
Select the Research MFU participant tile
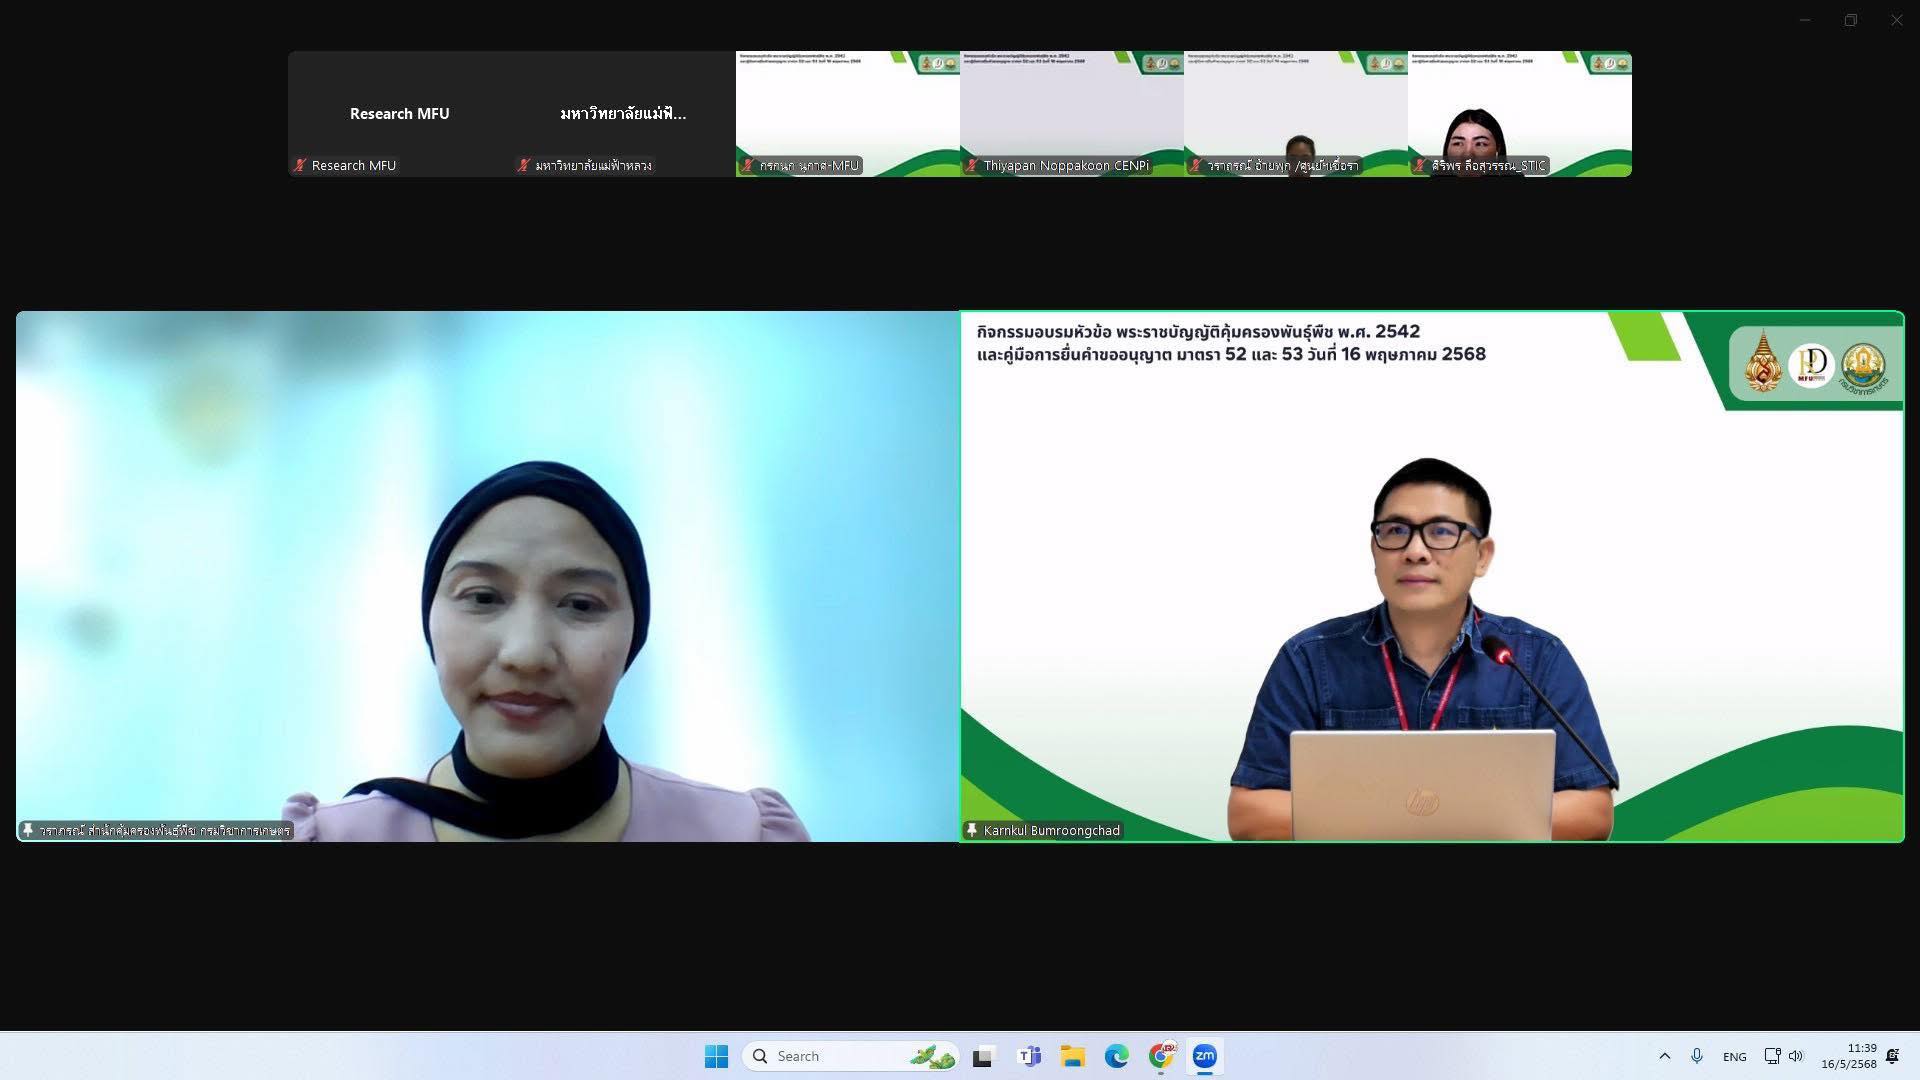coord(400,114)
